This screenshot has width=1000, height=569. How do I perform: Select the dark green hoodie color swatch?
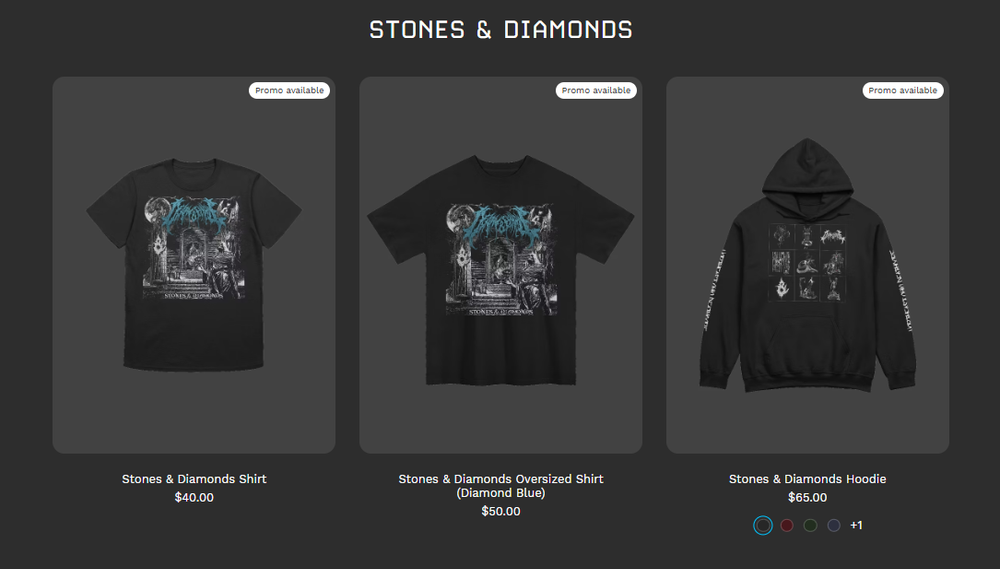811,526
